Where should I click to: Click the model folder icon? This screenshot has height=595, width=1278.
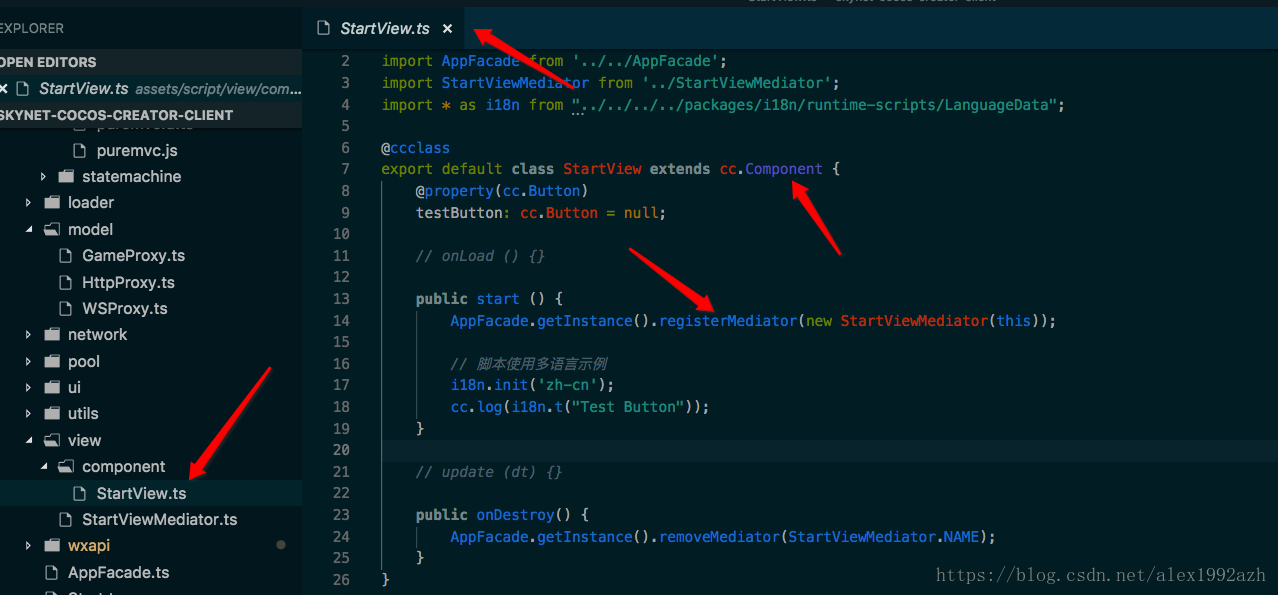pyautogui.click(x=52, y=230)
